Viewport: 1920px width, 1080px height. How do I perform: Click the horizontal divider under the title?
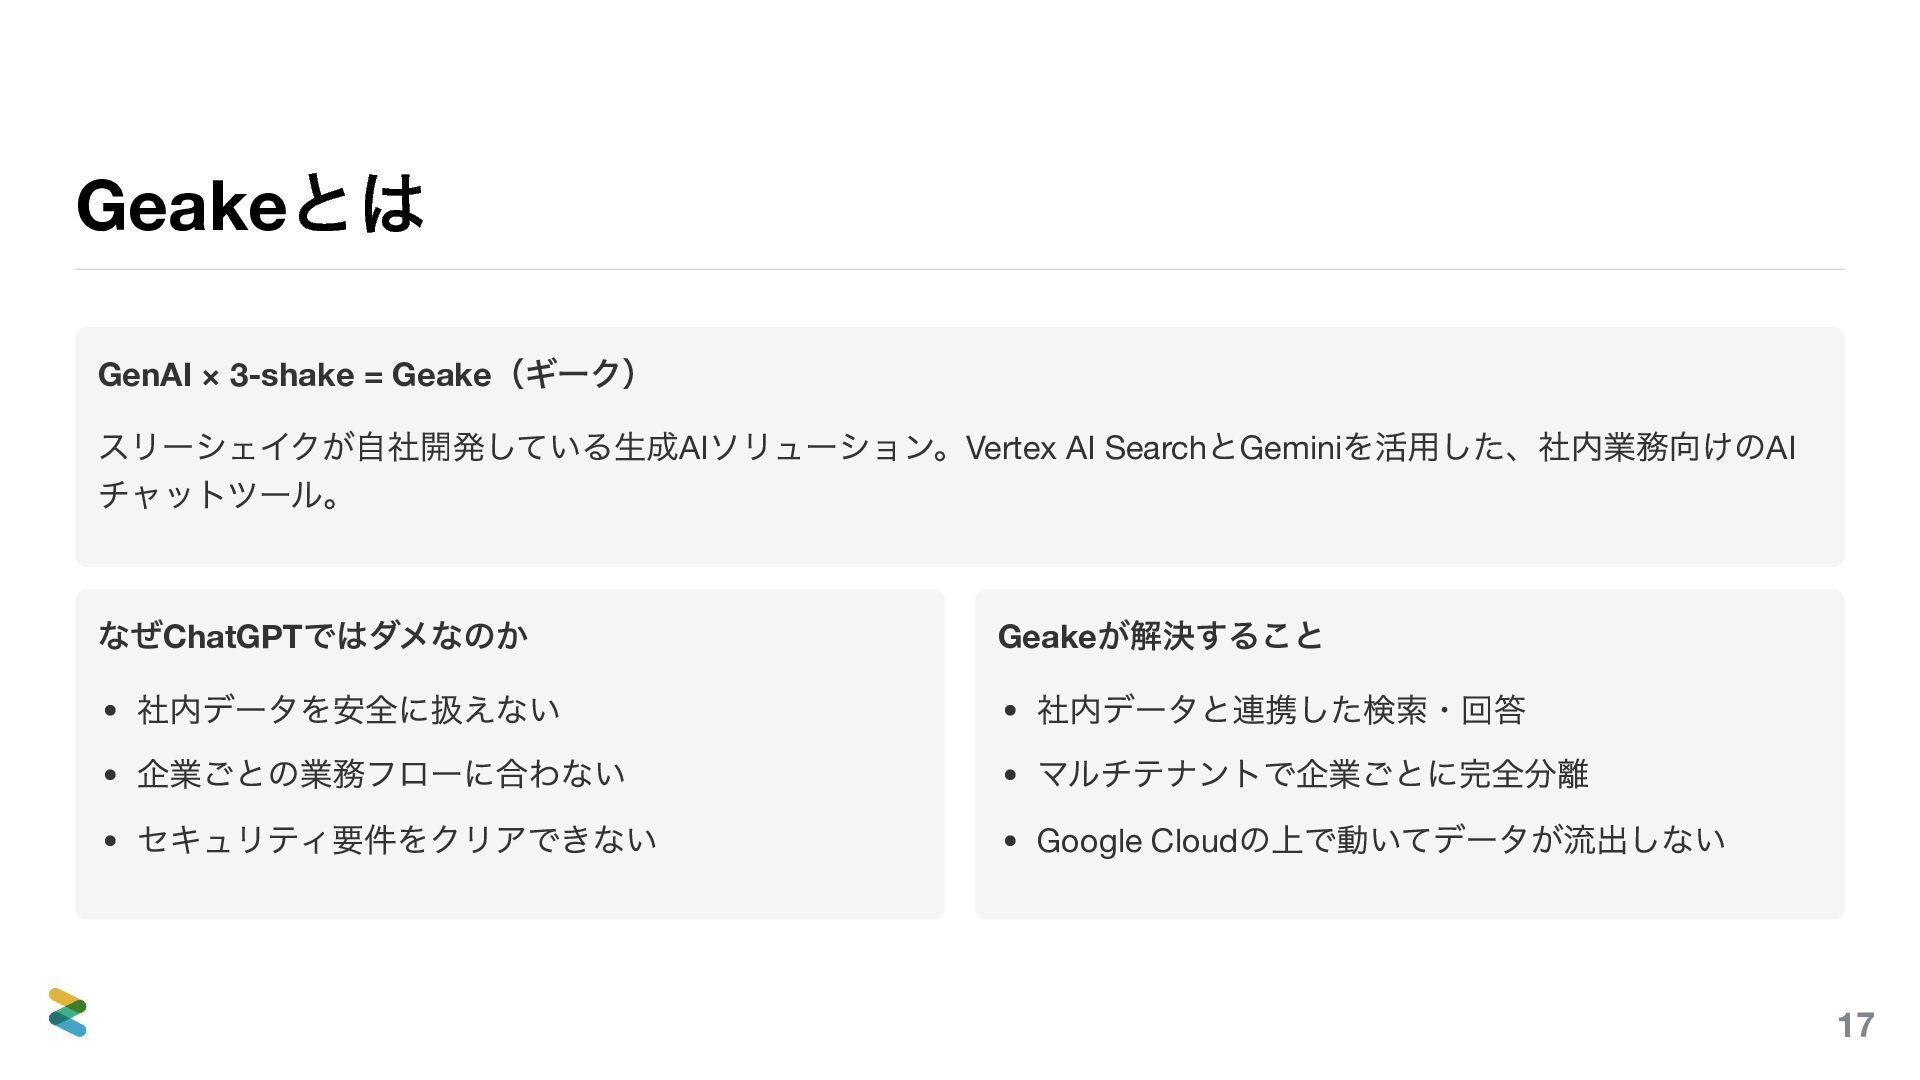tap(960, 269)
